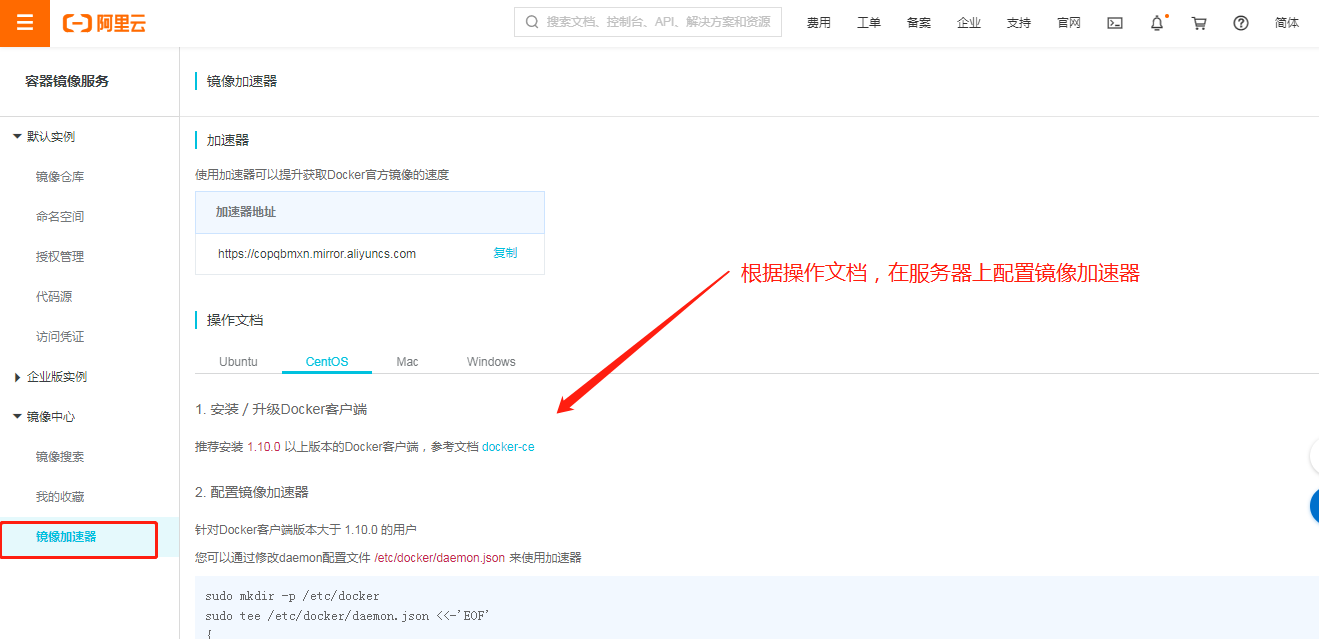Open the 官网 link
The image size is (1319, 639).
1069,23
